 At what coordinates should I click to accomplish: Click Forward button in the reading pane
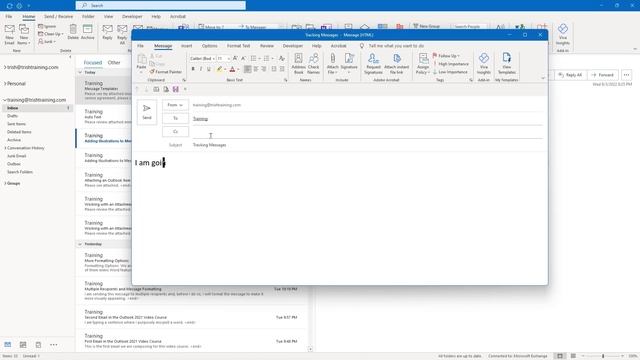[603, 75]
